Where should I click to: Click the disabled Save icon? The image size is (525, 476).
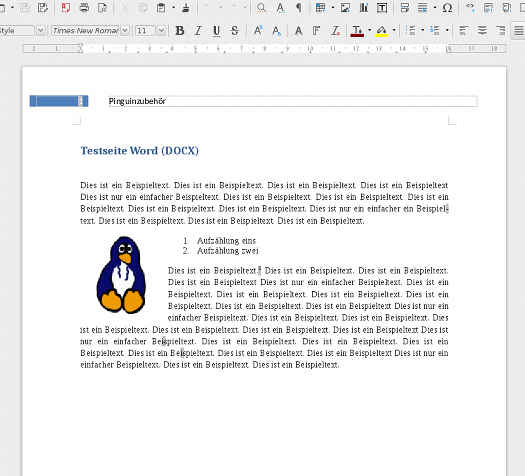(25, 7)
